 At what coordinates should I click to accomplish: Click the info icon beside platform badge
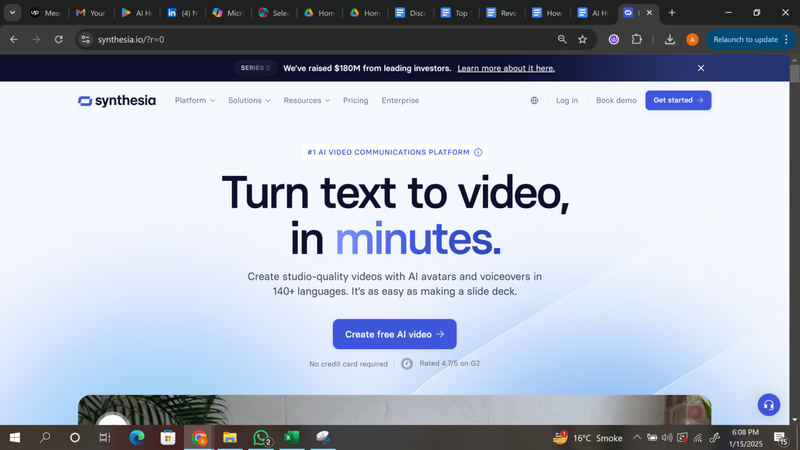[478, 153]
